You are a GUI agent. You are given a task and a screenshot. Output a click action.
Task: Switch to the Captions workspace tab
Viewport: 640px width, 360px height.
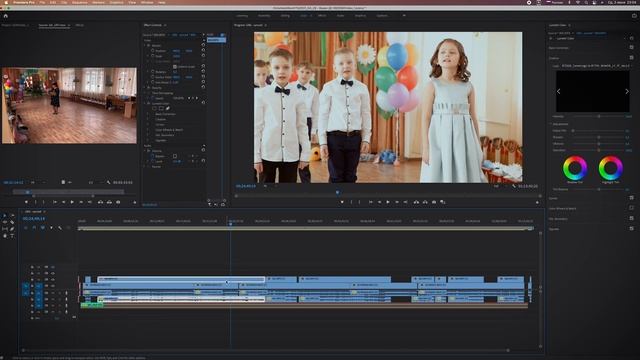(x=382, y=16)
